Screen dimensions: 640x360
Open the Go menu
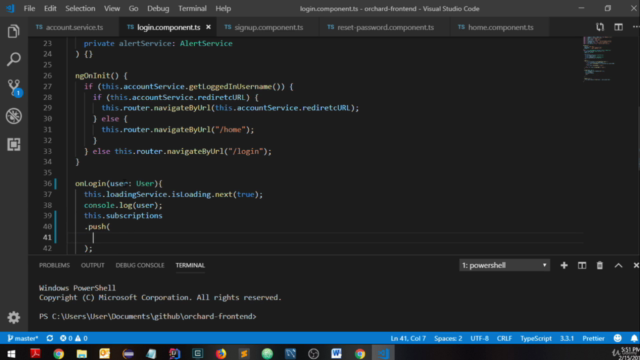(x=133, y=9)
